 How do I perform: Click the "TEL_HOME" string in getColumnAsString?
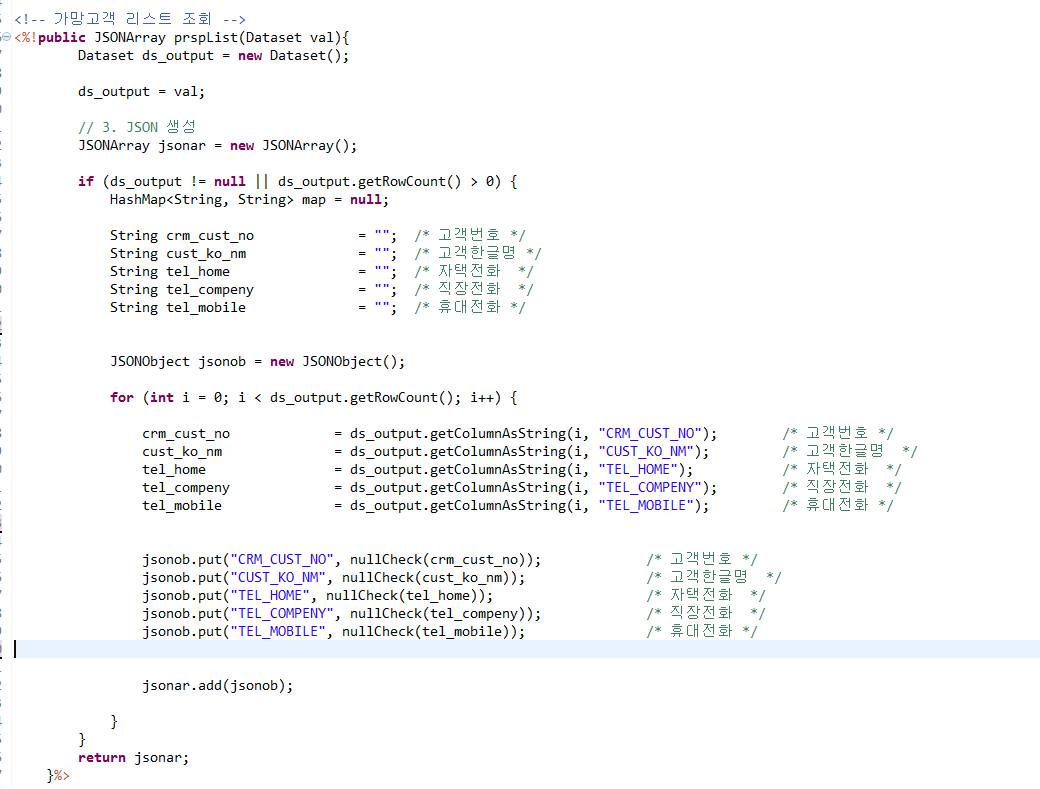pos(638,469)
